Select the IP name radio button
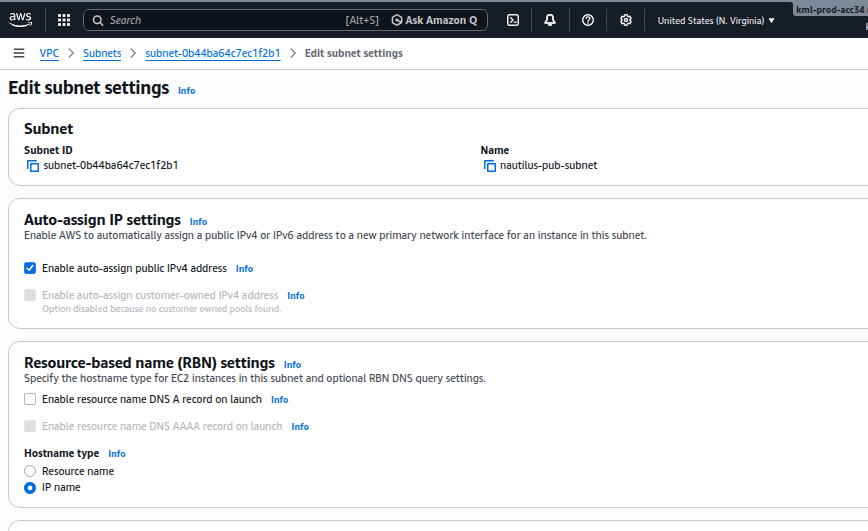The image size is (868, 531). [30, 487]
